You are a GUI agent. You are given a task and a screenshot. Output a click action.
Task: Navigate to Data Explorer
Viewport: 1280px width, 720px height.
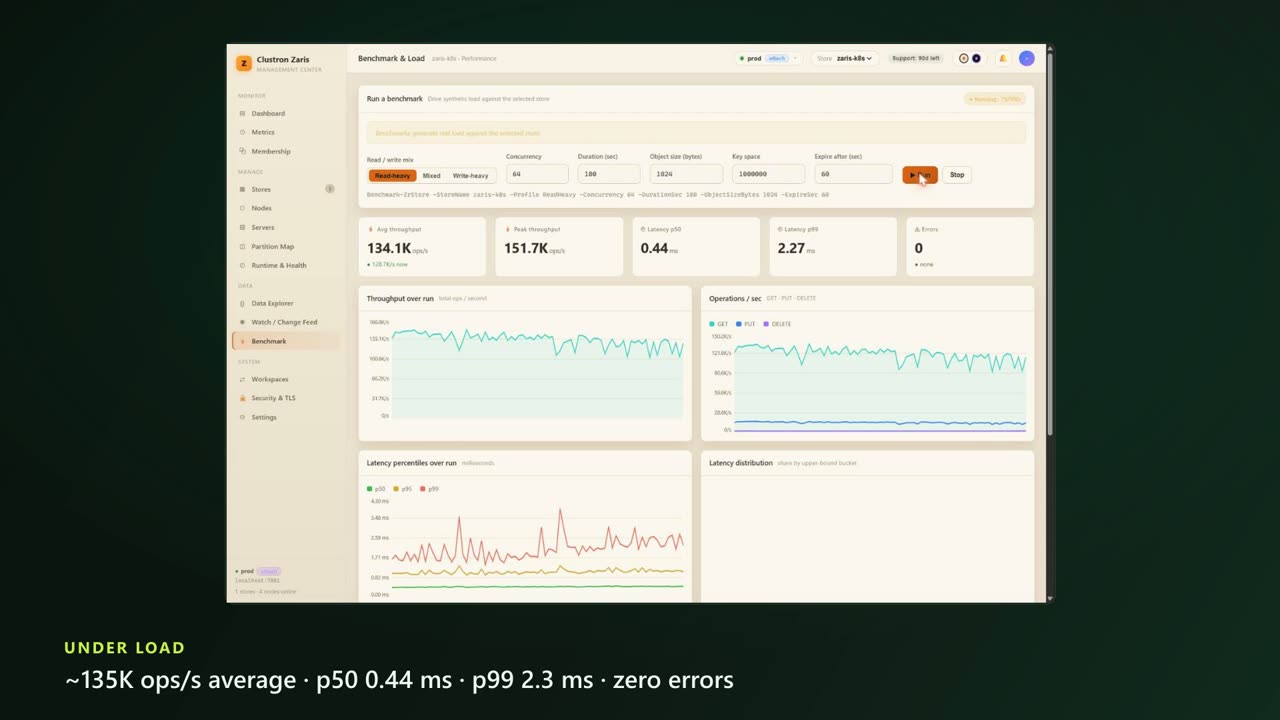point(285,303)
